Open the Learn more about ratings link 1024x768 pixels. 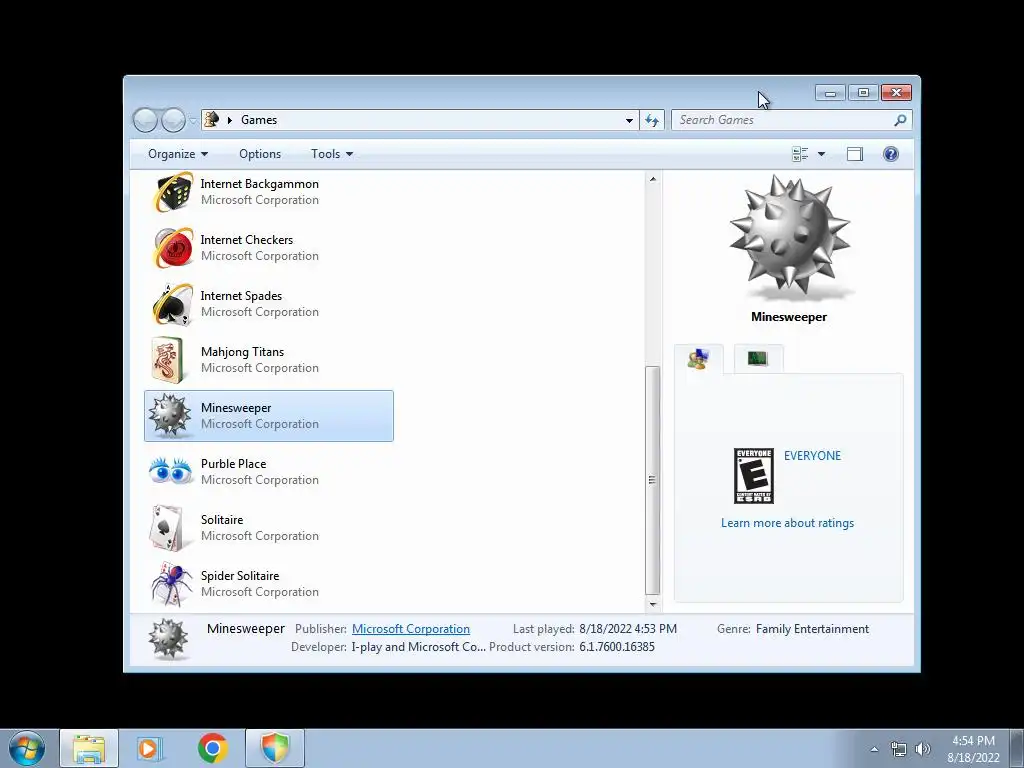click(787, 523)
